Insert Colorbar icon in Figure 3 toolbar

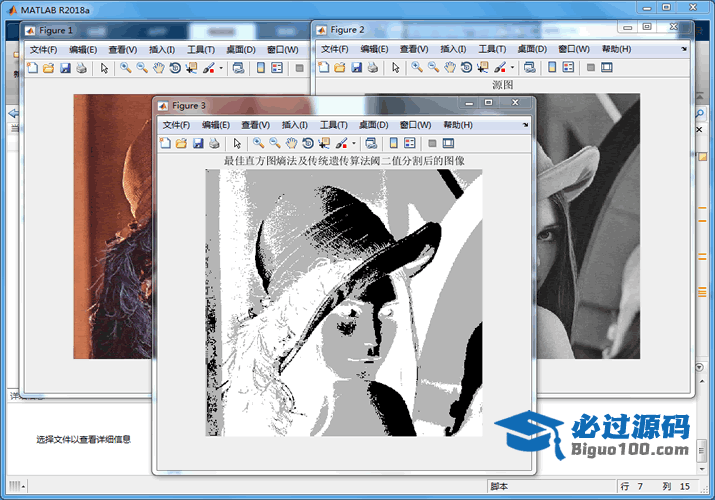point(394,143)
